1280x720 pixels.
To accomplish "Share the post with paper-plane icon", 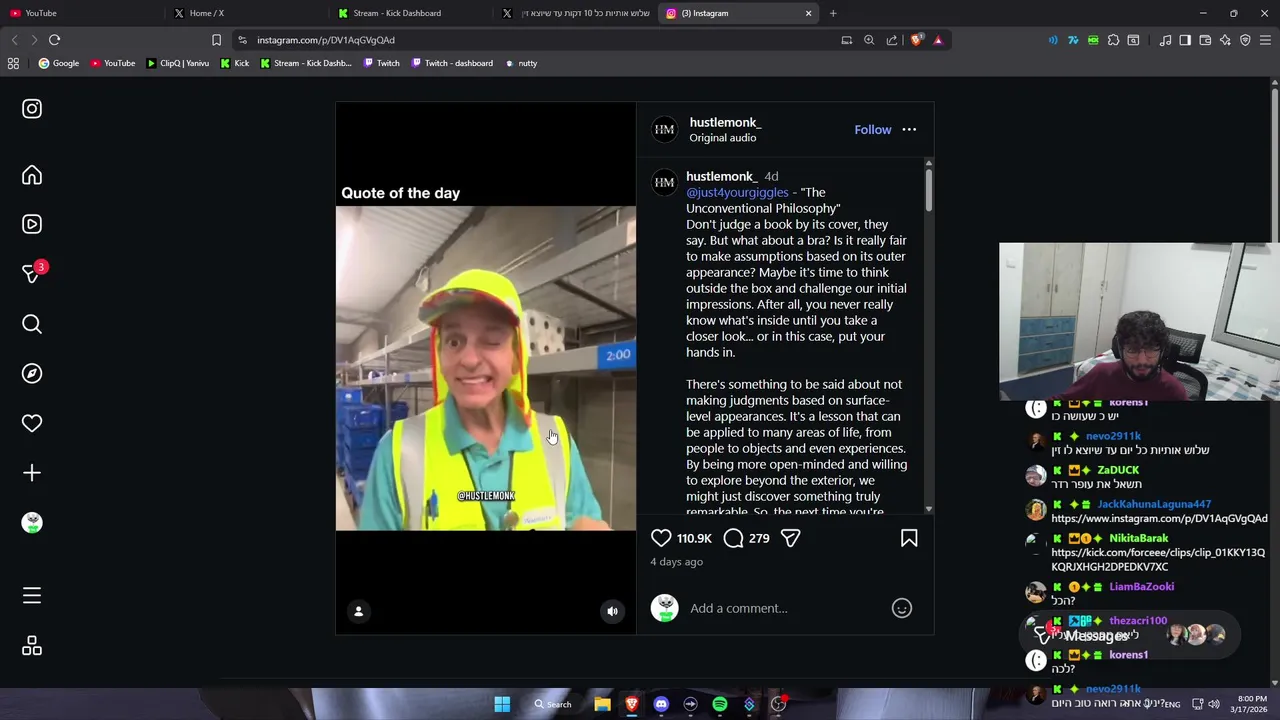I will point(790,538).
